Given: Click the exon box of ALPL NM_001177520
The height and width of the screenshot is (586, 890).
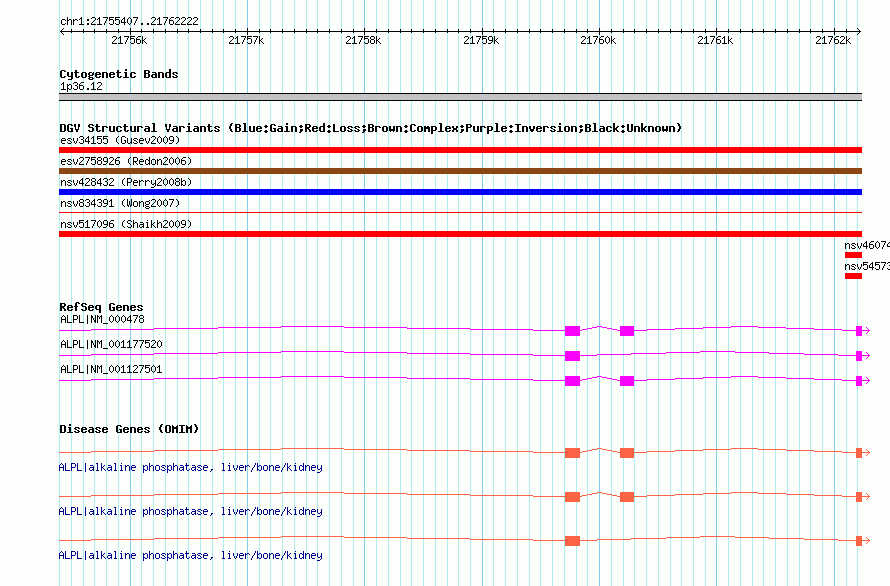Looking at the screenshot, I should [x=572, y=356].
